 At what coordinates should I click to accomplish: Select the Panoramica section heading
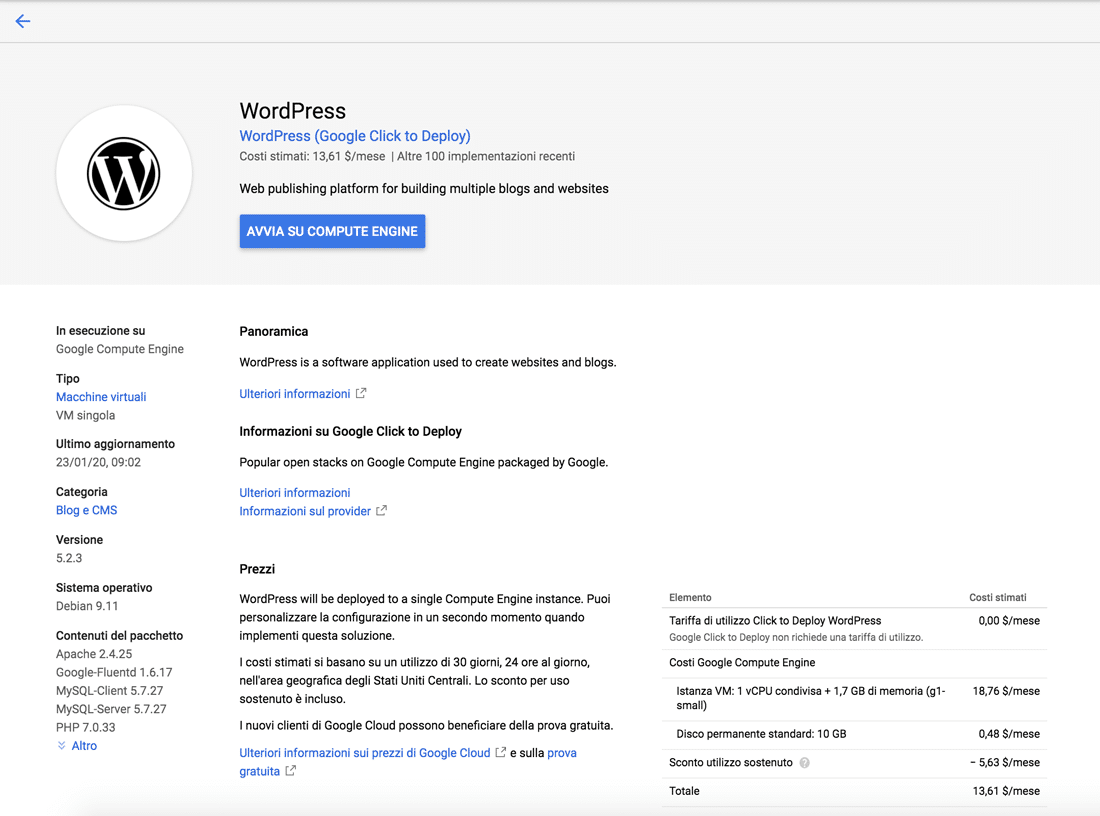pos(274,332)
